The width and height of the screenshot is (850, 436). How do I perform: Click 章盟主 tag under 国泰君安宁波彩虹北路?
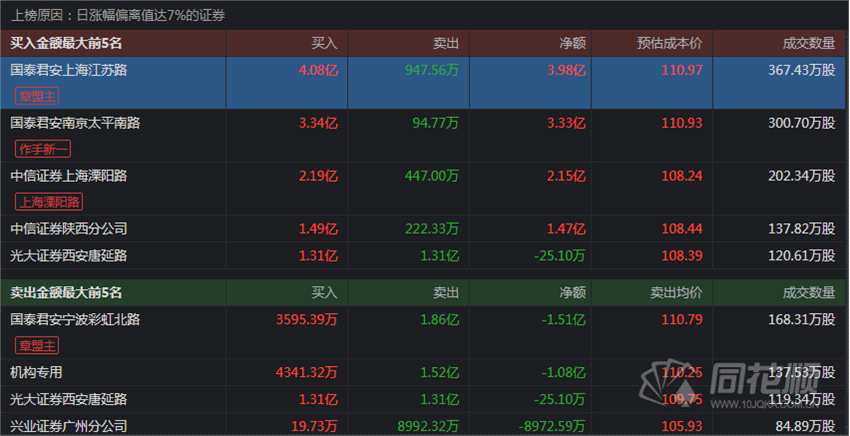coord(37,346)
